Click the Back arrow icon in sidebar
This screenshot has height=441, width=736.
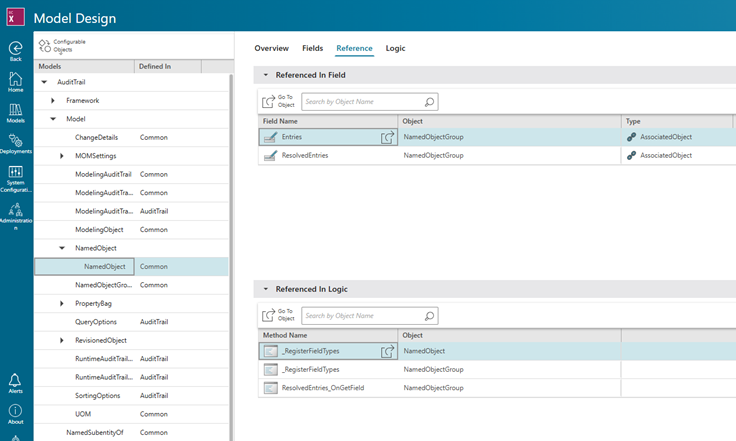tap(16, 48)
